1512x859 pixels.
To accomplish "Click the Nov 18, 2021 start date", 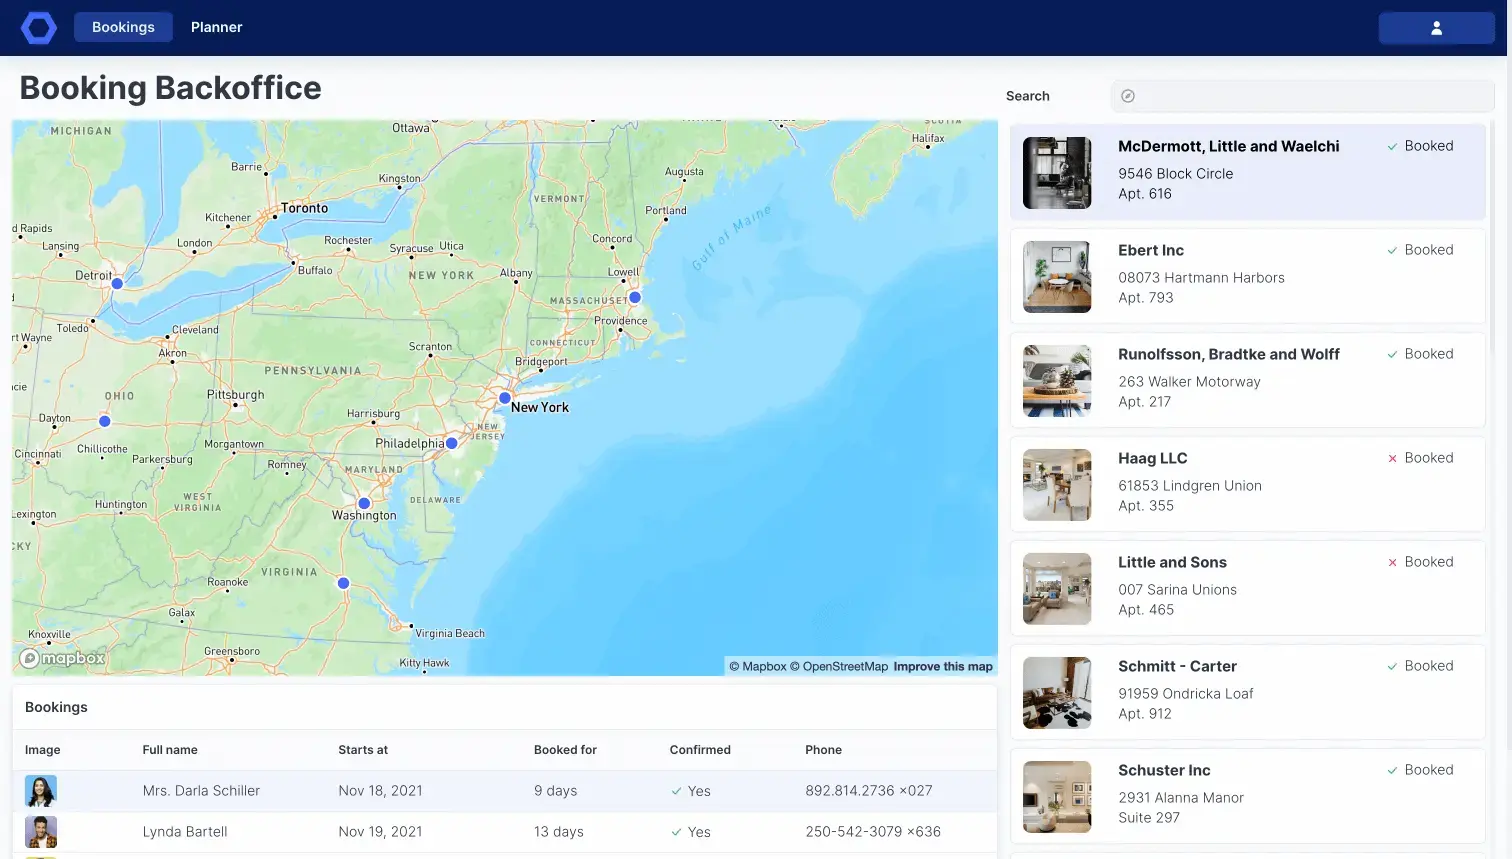I will [x=380, y=791].
